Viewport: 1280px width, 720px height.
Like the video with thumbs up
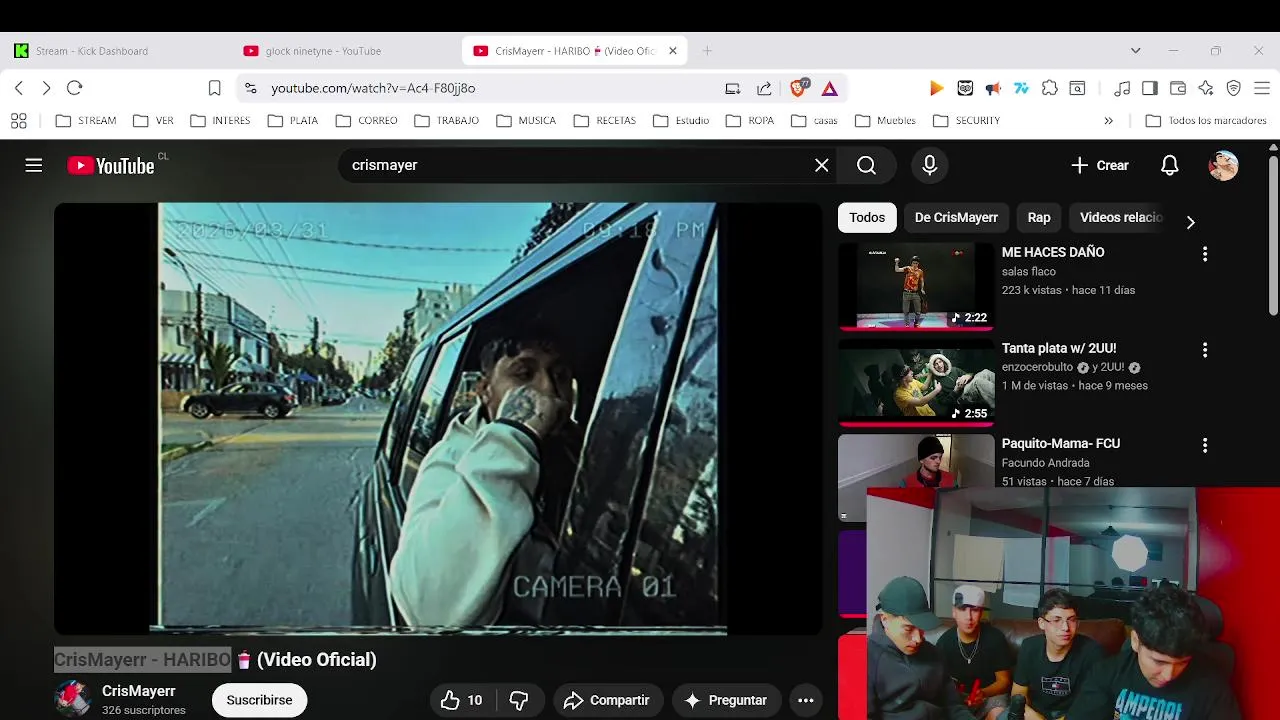pos(461,700)
